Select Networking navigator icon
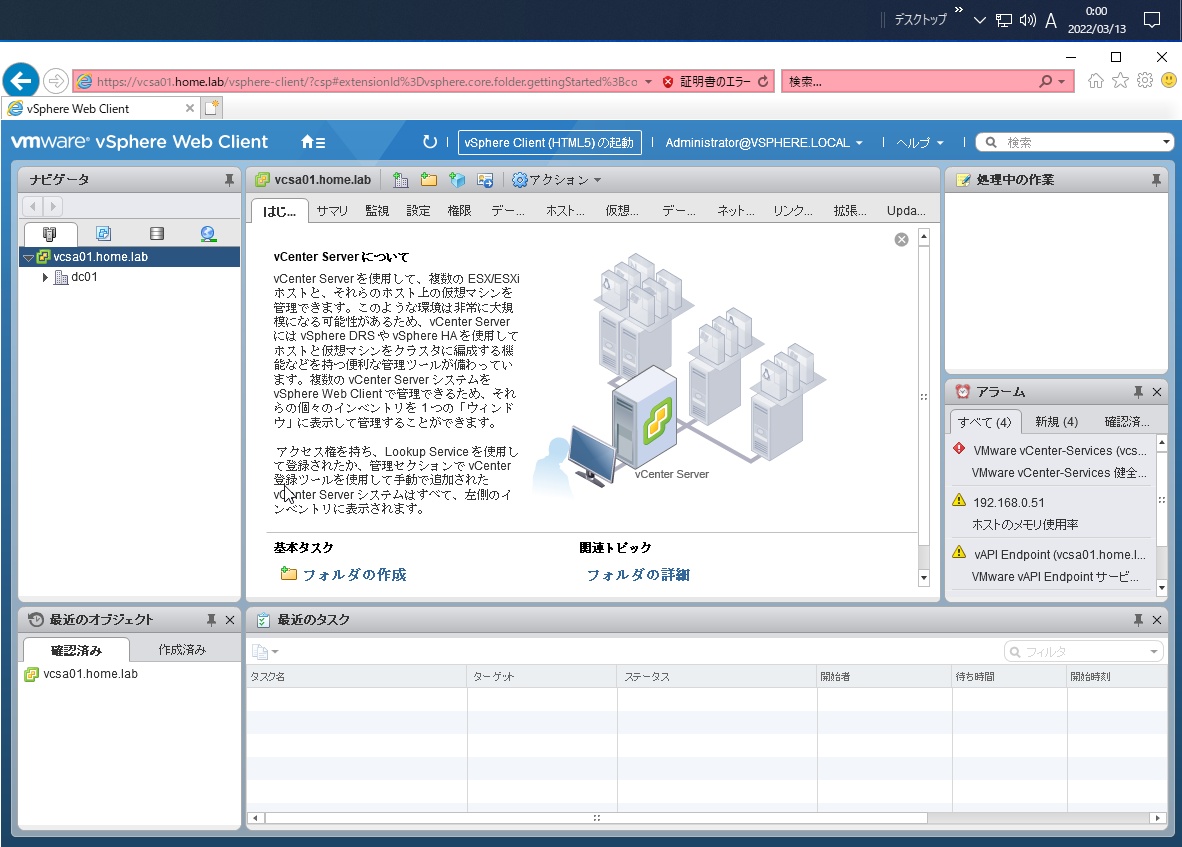The width and height of the screenshot is (1182, 847). point(208,234)
